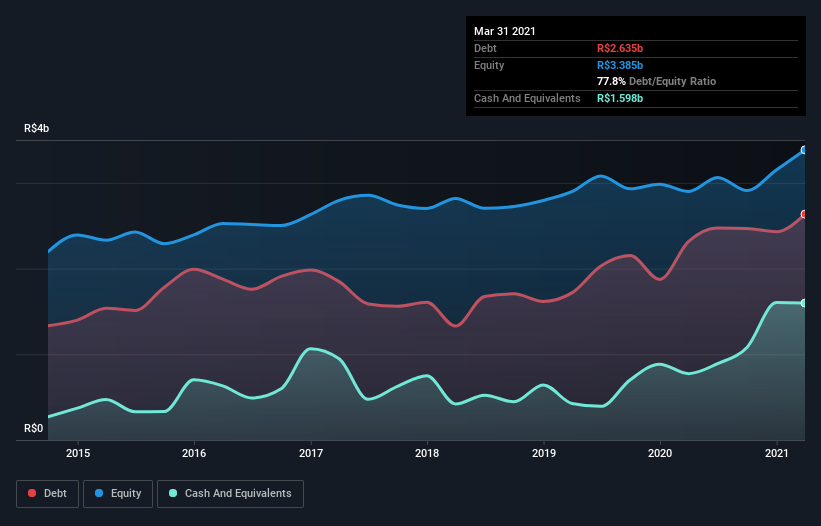Toggle Cash And Equivalents legend button

[230, 494]
